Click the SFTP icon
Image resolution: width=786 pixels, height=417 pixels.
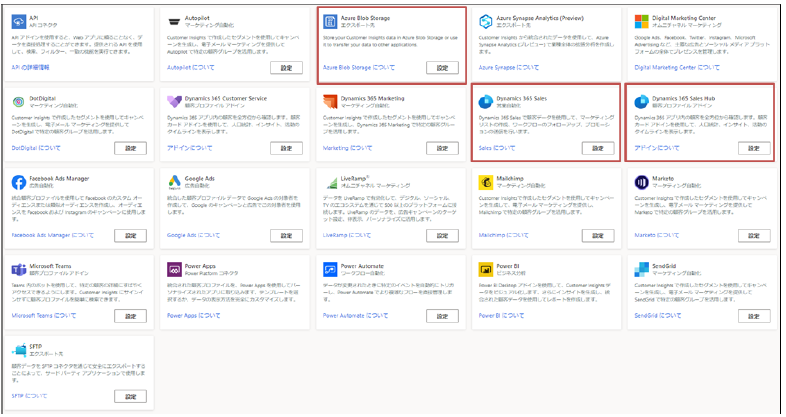coord(19,350)
